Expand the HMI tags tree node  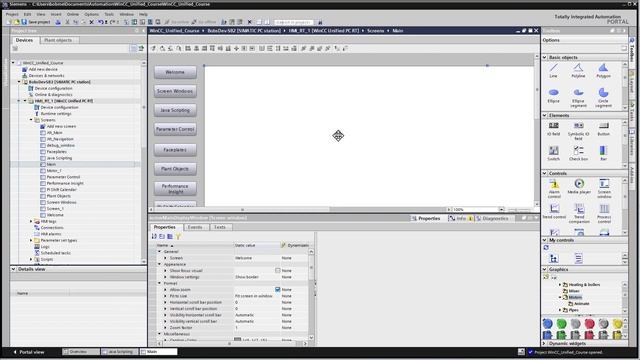[x=31, y=221]
